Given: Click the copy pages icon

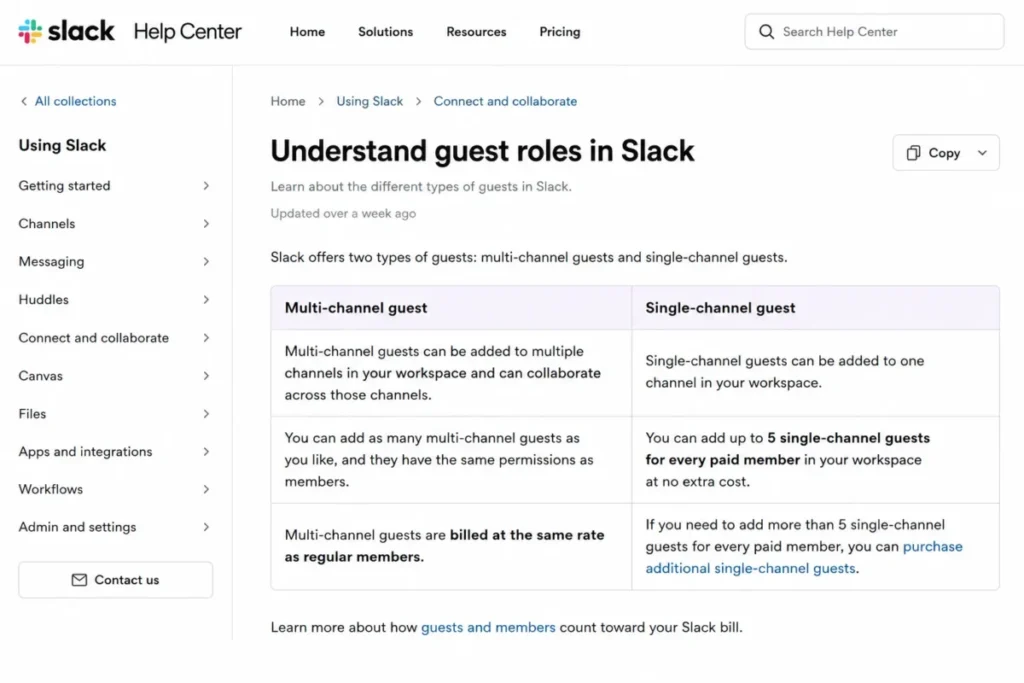Looking at the screenshot, I should pyautogui.click(x=913, y=153).
